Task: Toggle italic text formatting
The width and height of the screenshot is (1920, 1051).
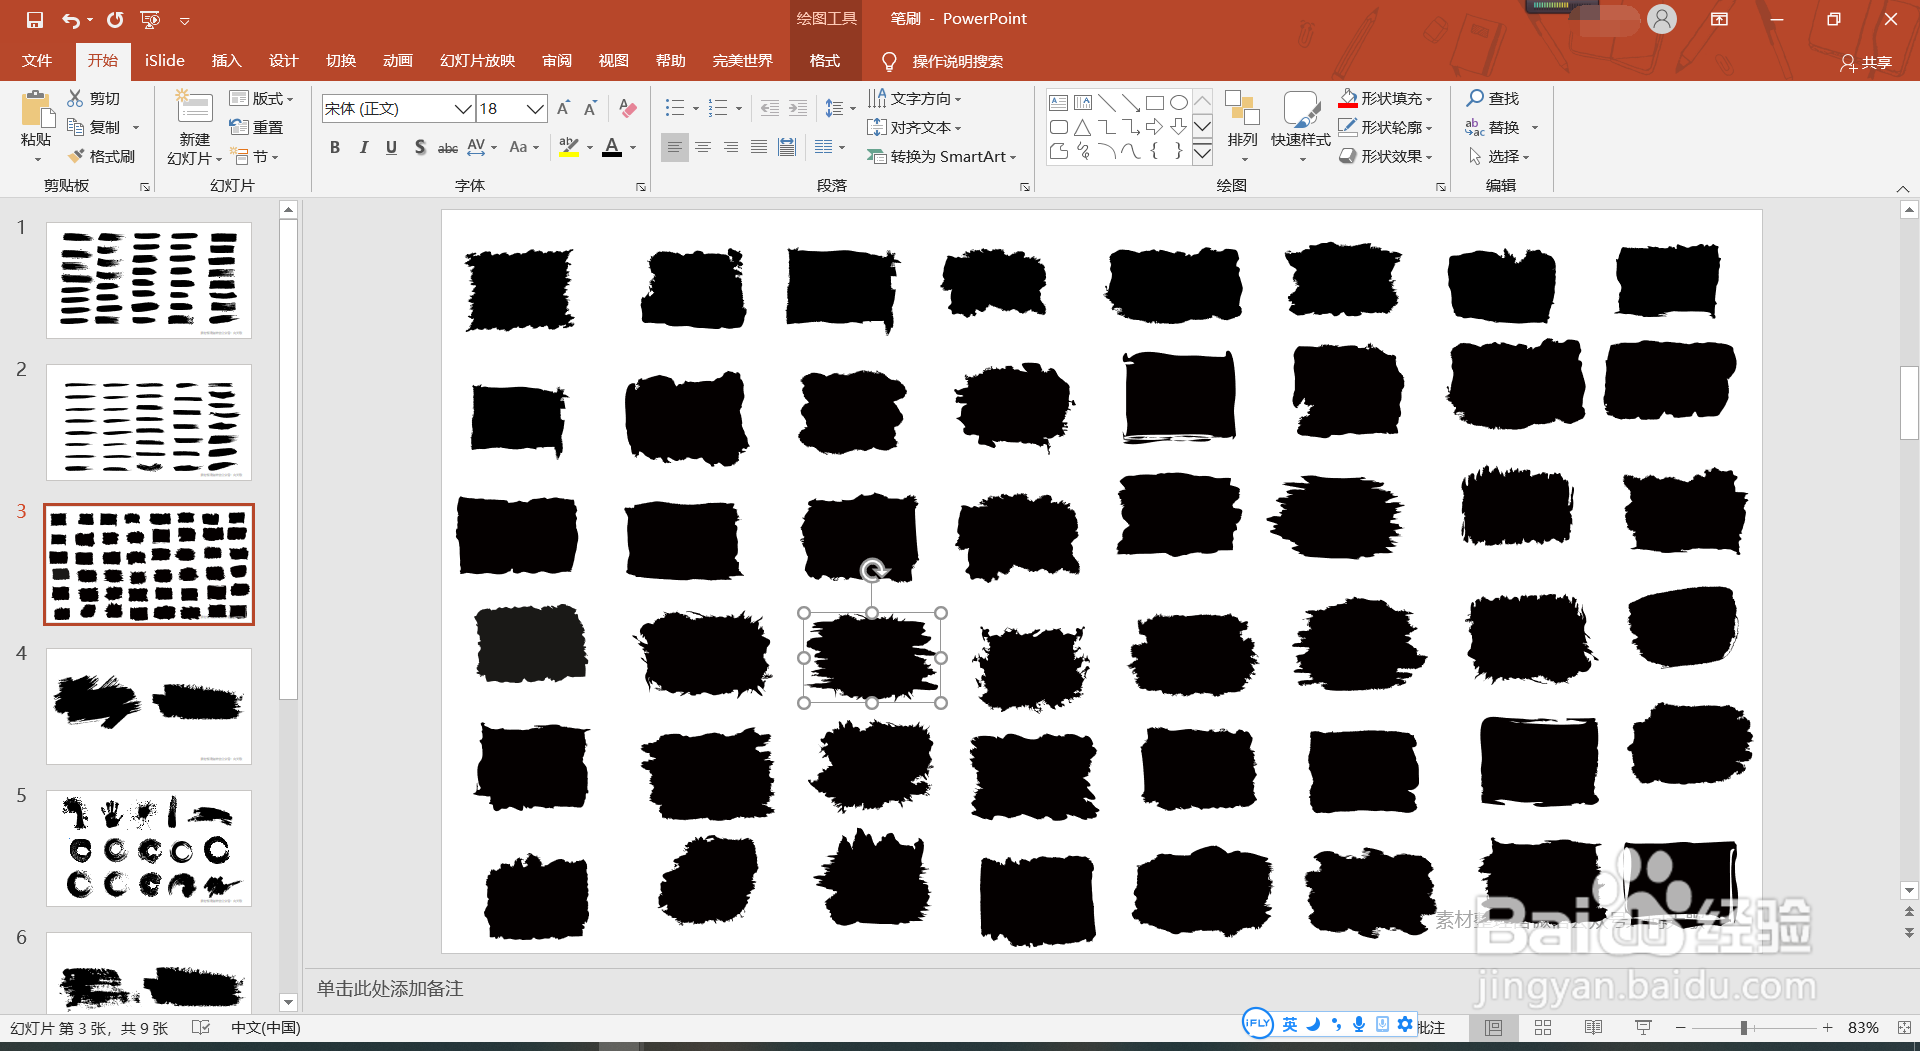Action: (363, 148)
